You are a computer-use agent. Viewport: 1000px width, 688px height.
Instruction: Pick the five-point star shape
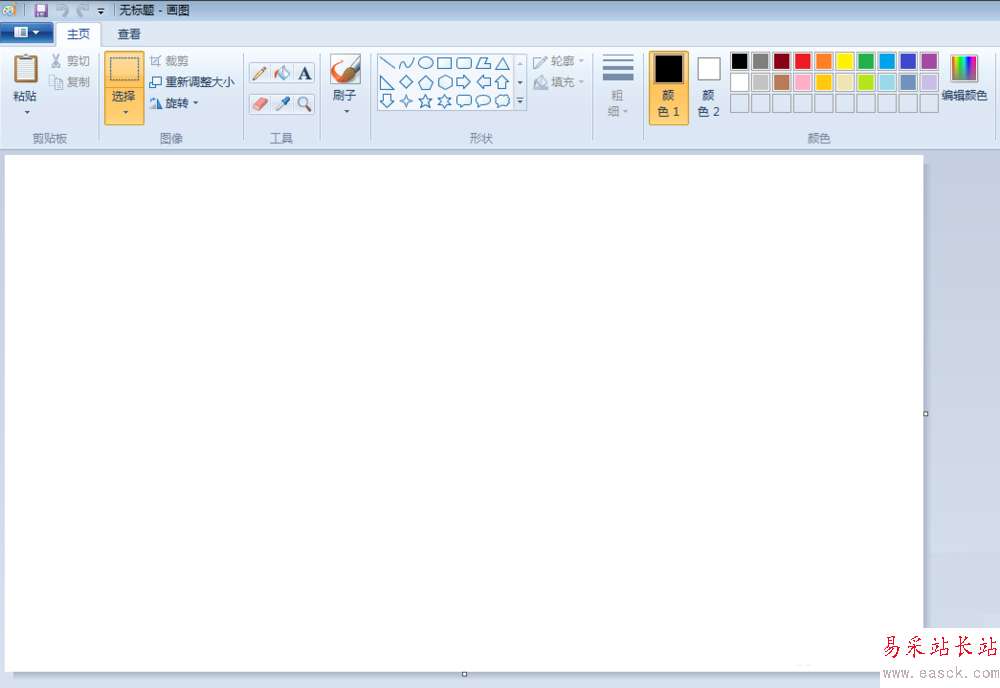(x=425, y=101)
